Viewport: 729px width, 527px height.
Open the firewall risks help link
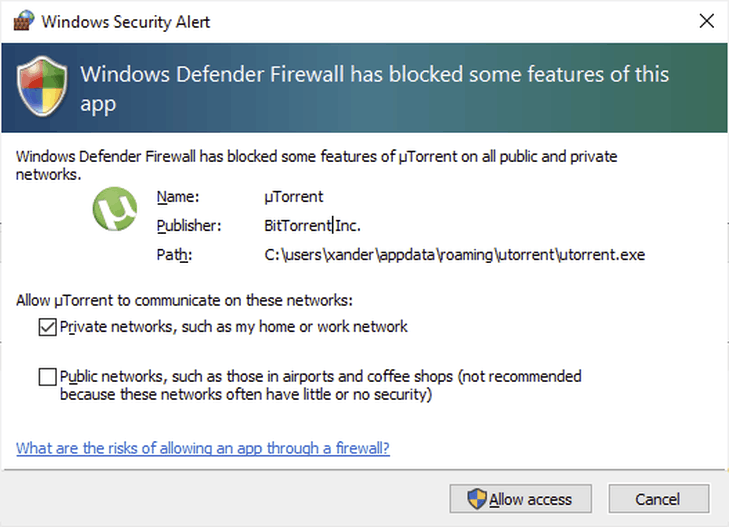click(203, 448)
